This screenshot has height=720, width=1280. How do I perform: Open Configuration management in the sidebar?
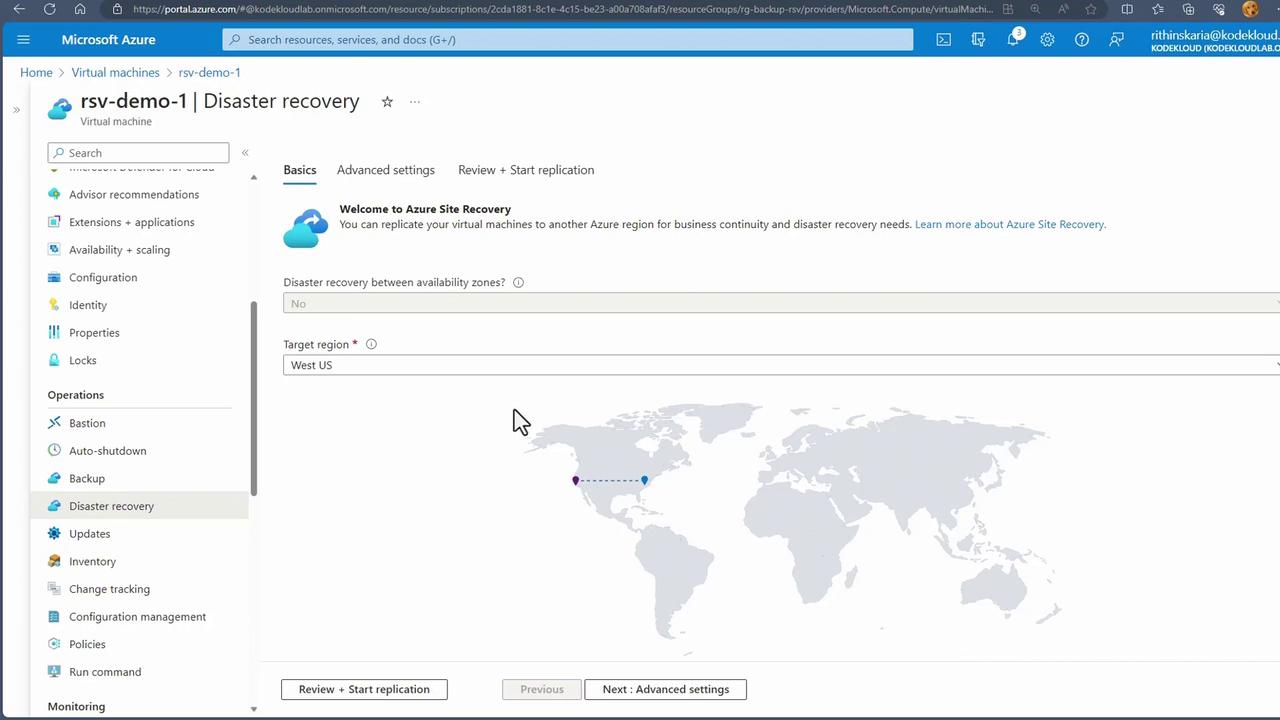tap(138, 617)
